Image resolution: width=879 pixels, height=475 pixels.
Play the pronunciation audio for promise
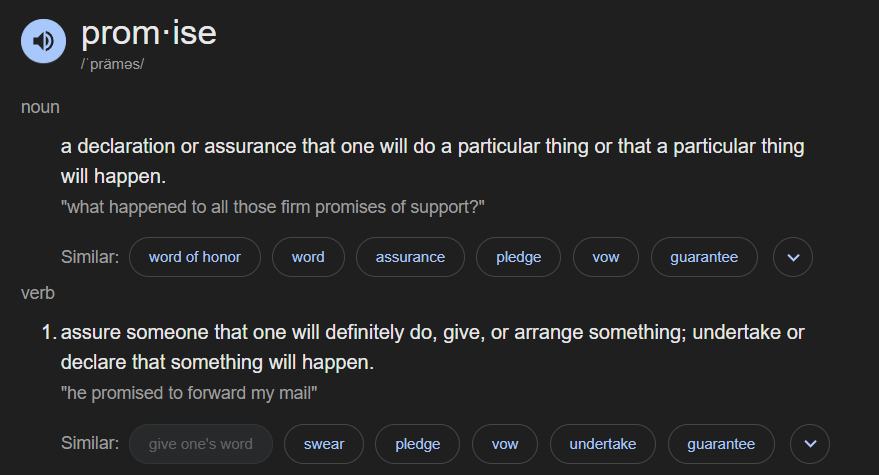(x=43, y=41)
